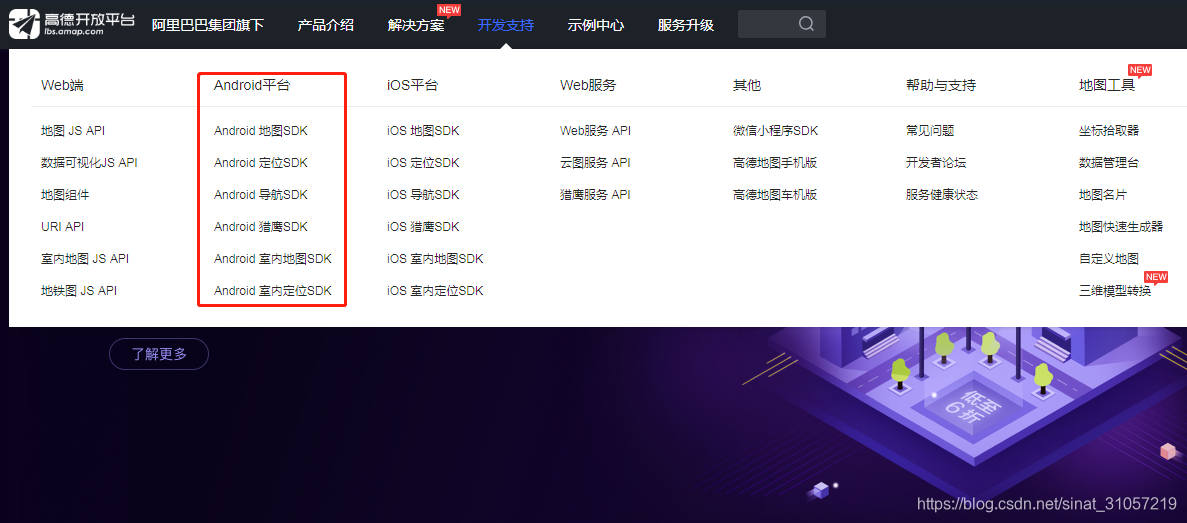
Task: Open Android 地图SDK link
Action: point(261,130)
